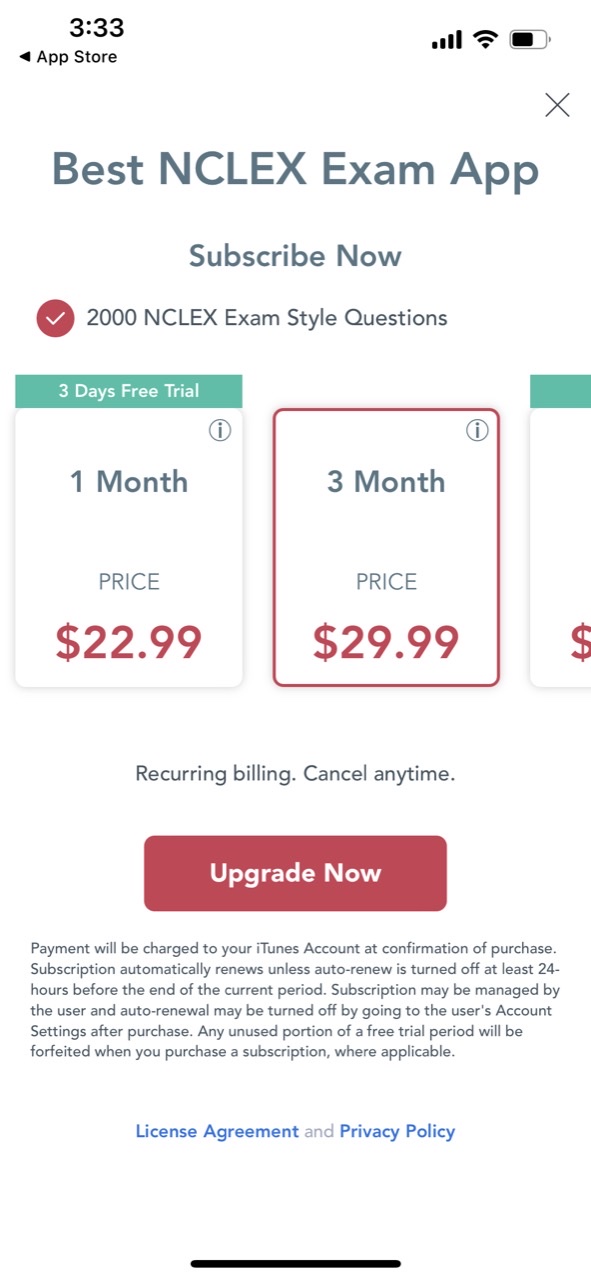Viewport: 591px width, 1280px height.
Task: Open the Privacy Policy link
Action: pos(397,1131)
